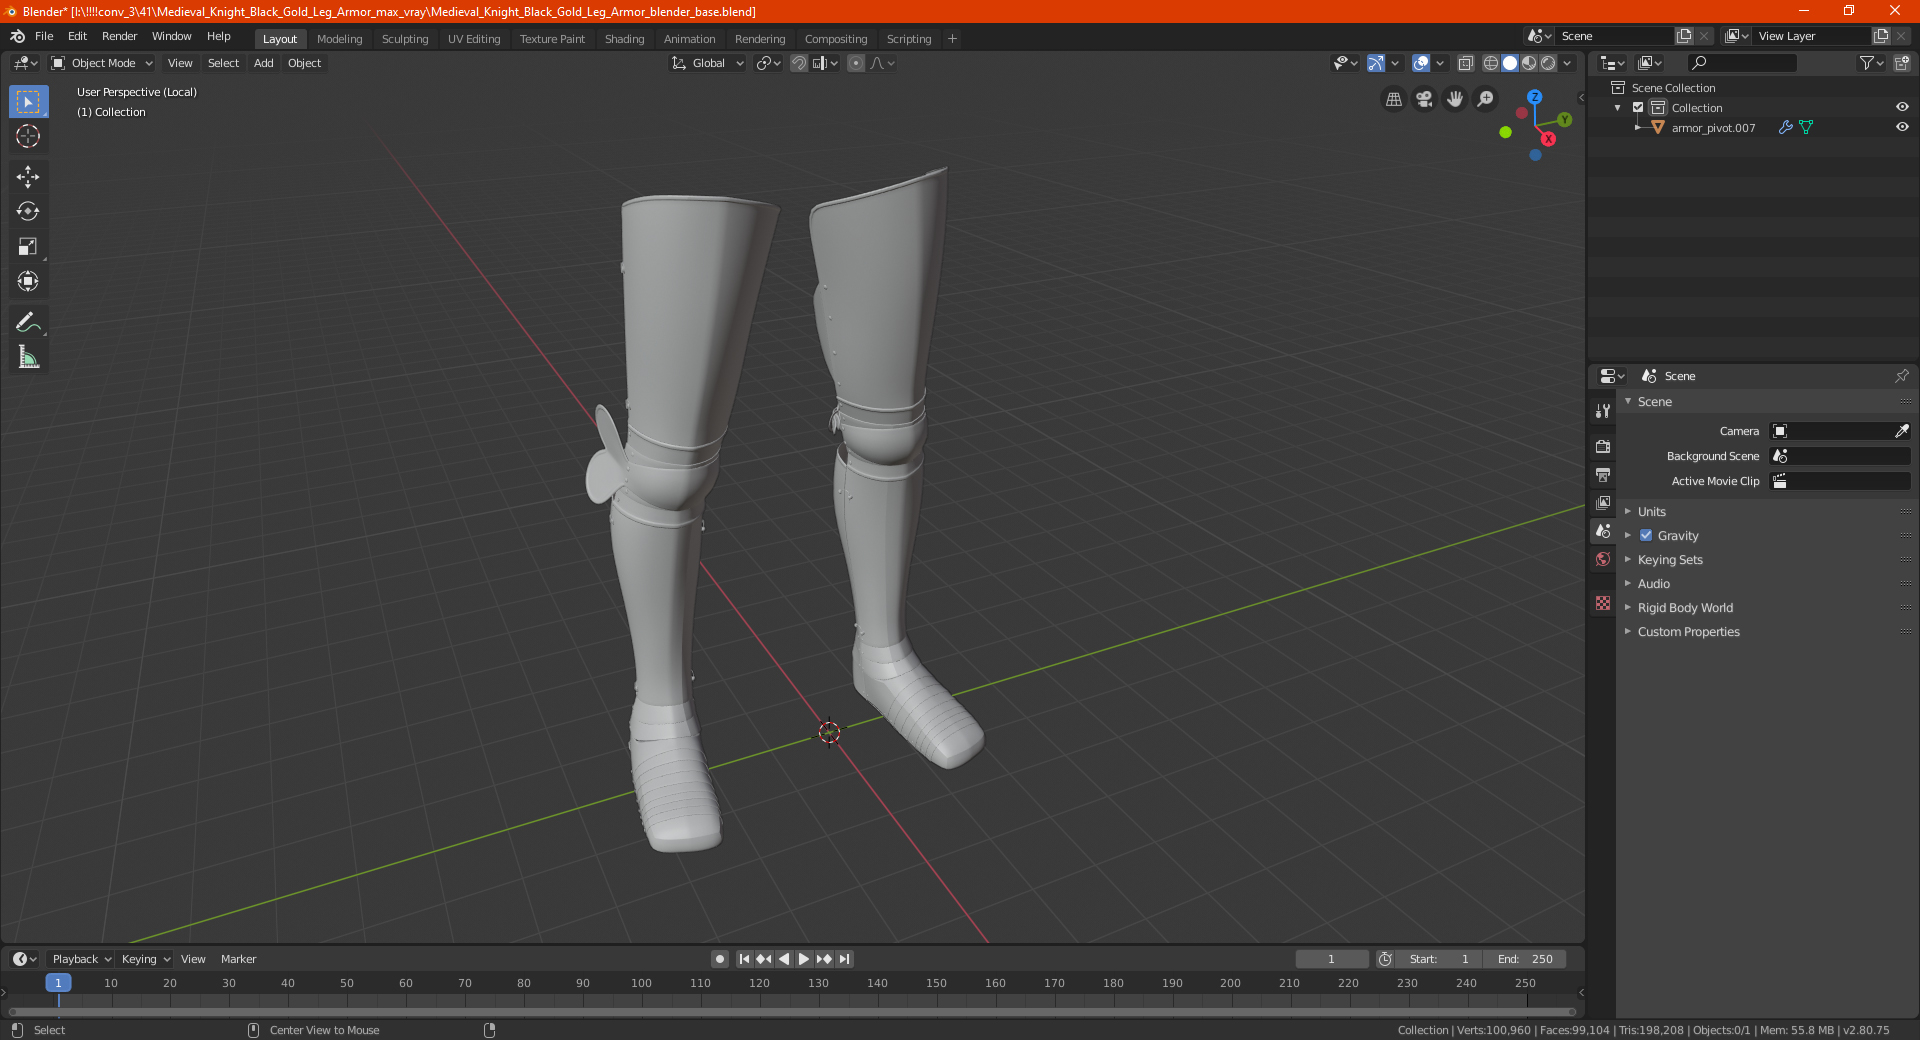Image resolution: width=1920 pixels, height=1040 pixels.
Task: Select the Transform tool
Action: click(x=28, y=281)
